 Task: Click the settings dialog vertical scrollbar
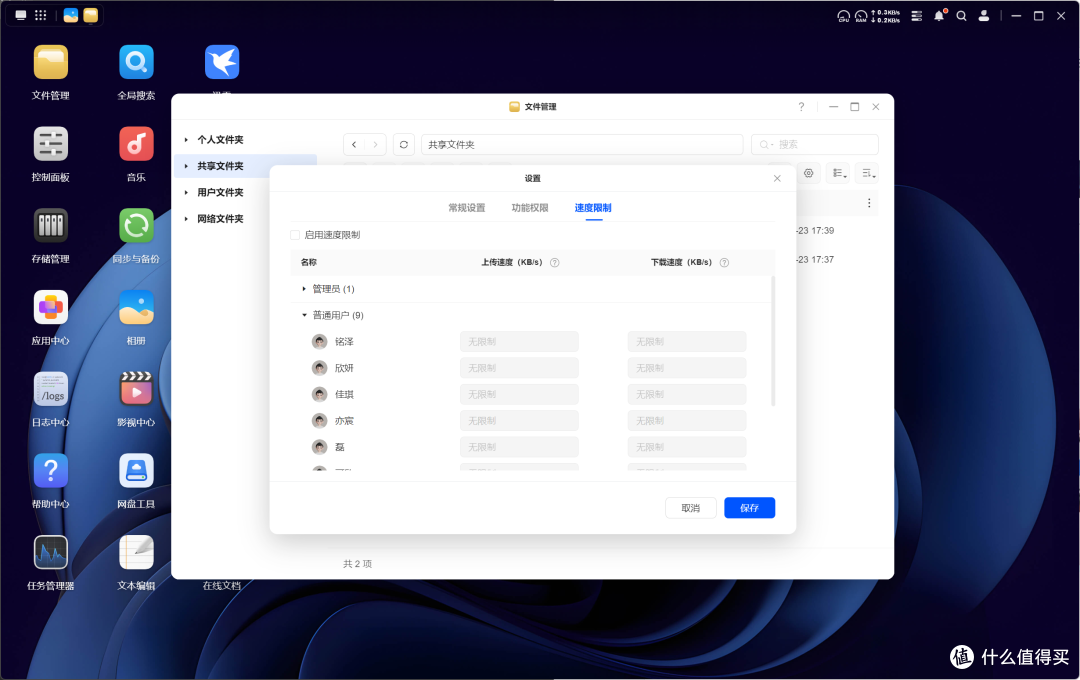click(773, 341)
